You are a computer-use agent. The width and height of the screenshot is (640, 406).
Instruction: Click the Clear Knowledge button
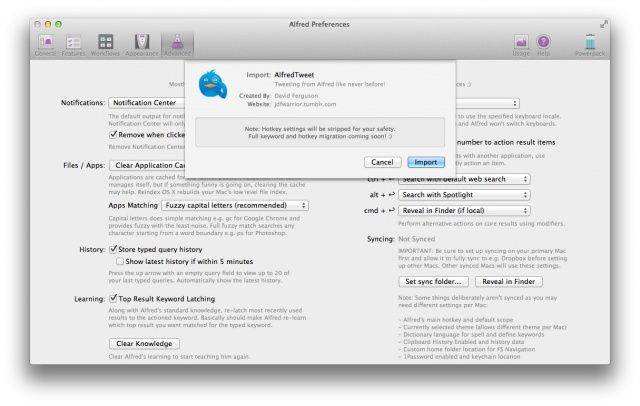pos(144,344)
